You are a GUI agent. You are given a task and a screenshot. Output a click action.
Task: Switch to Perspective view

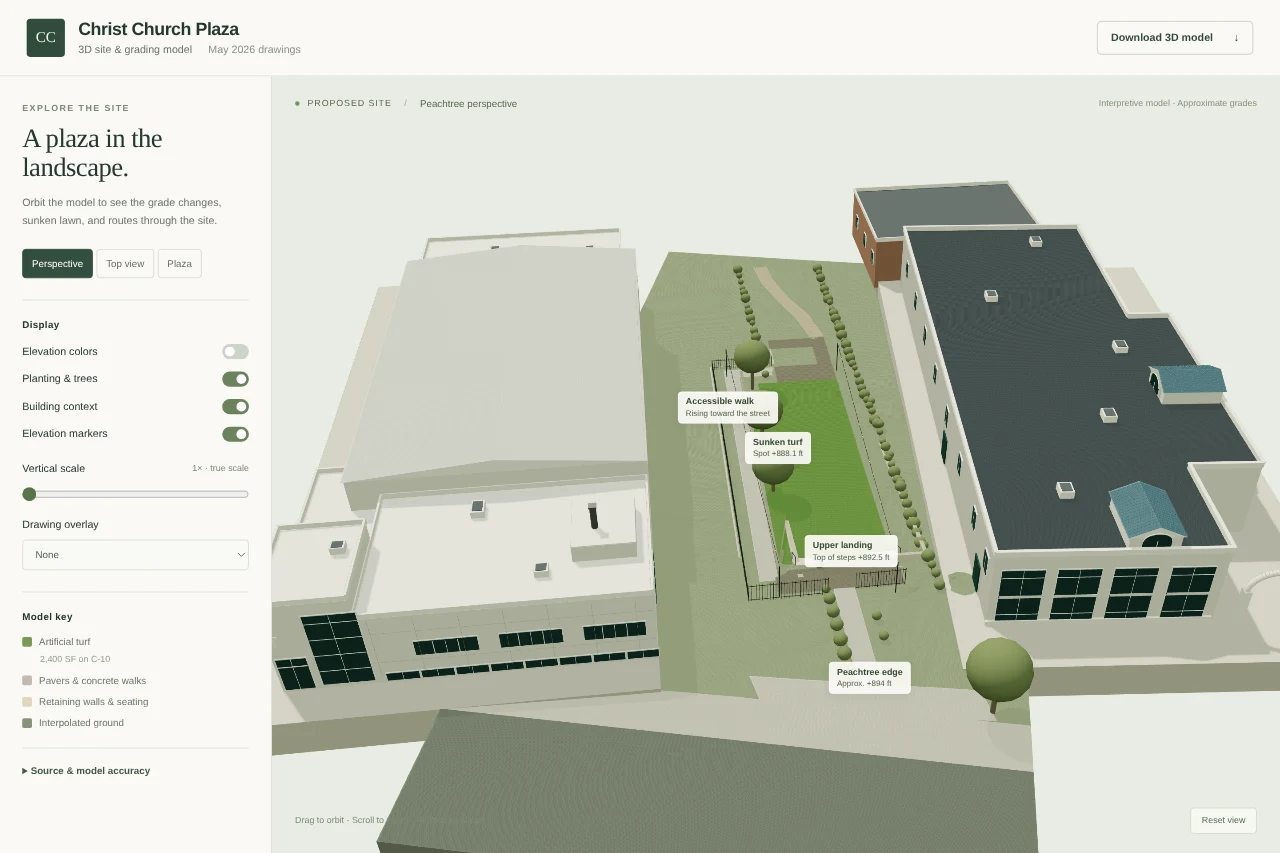coord(57,264)
